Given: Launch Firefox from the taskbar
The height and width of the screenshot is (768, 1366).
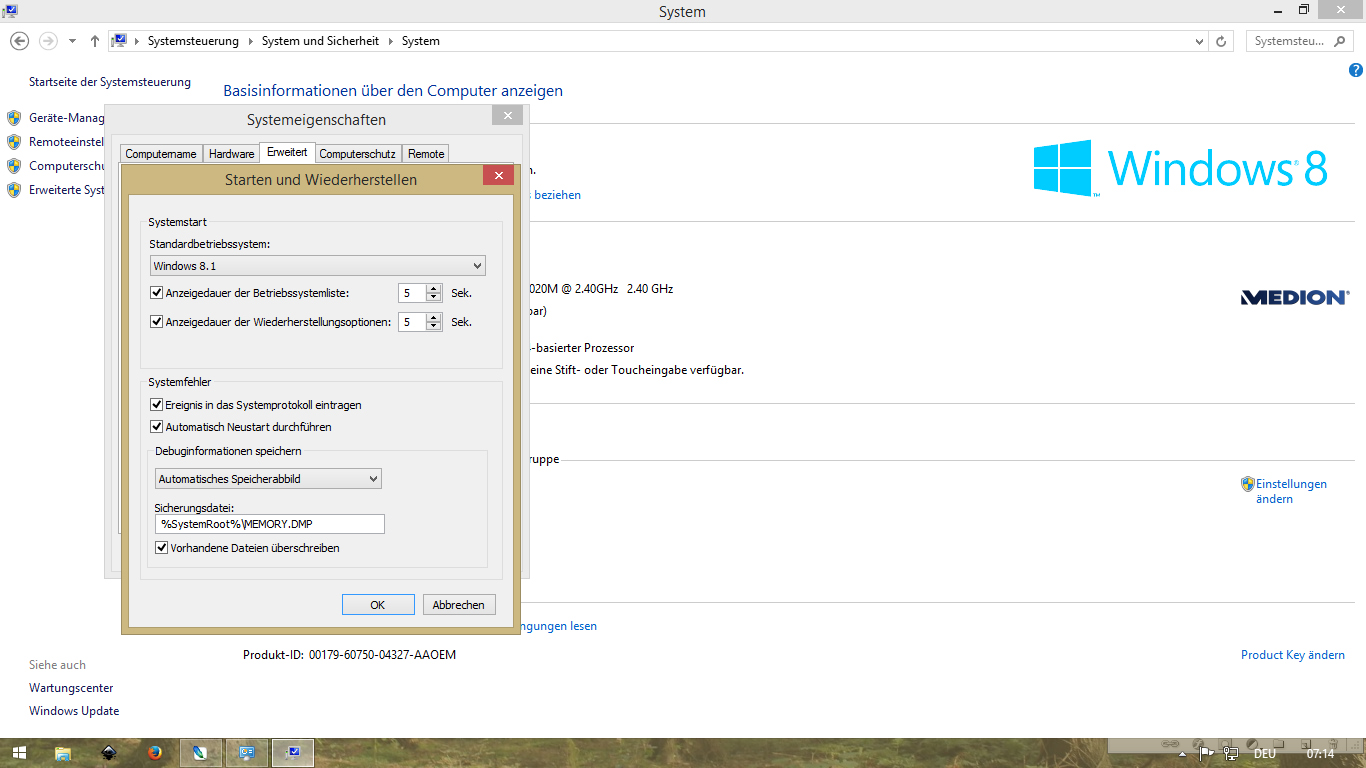Looking at the screenshot, I should point(155,753).
